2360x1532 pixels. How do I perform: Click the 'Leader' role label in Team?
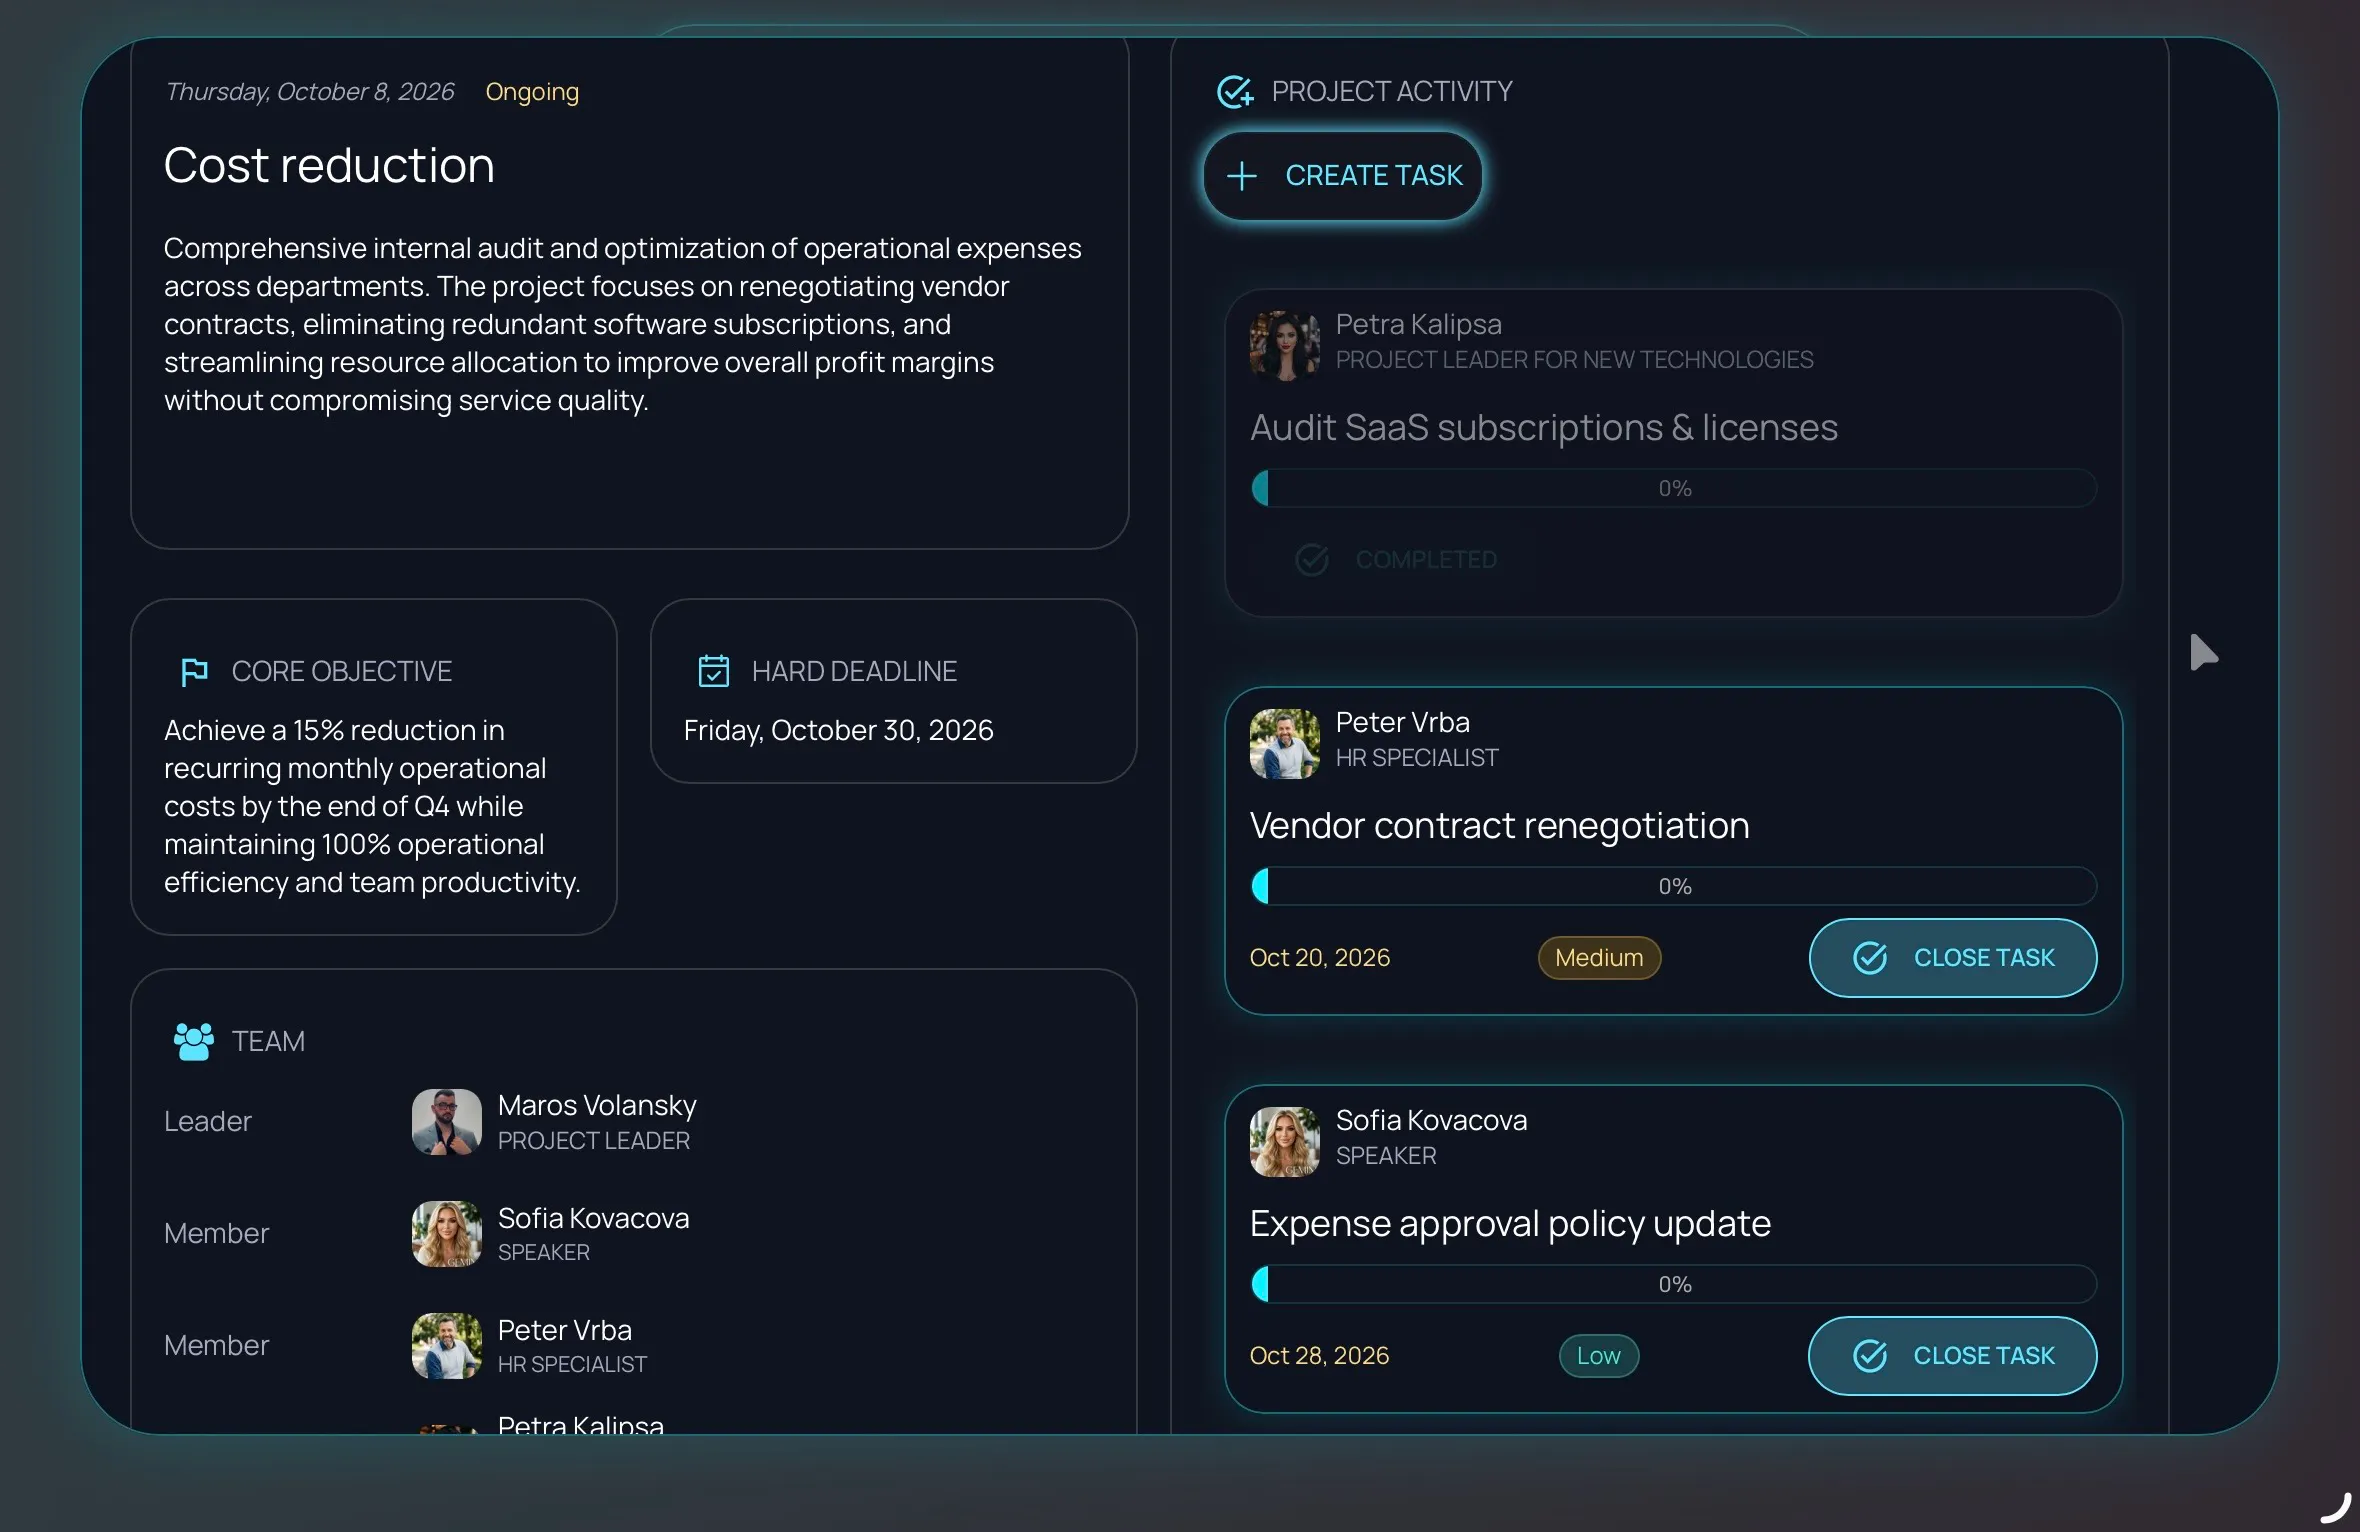click(x=207, y=1122)
